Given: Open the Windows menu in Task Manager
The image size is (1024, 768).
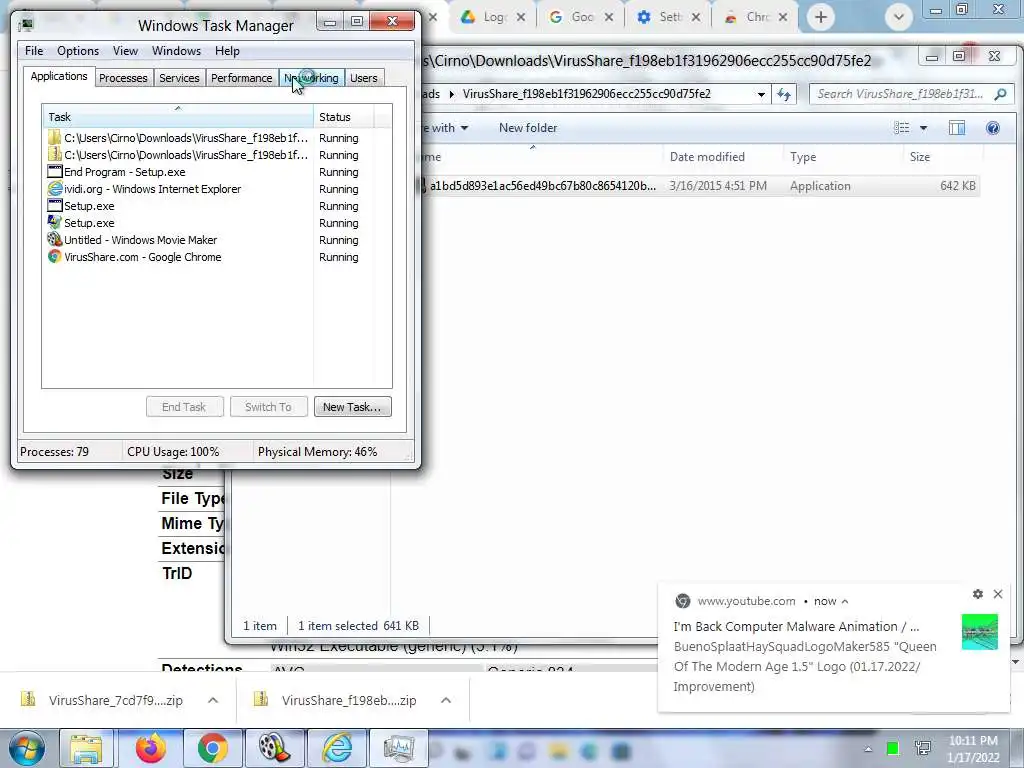Looking at the screenshot, I should click(176, 51).
